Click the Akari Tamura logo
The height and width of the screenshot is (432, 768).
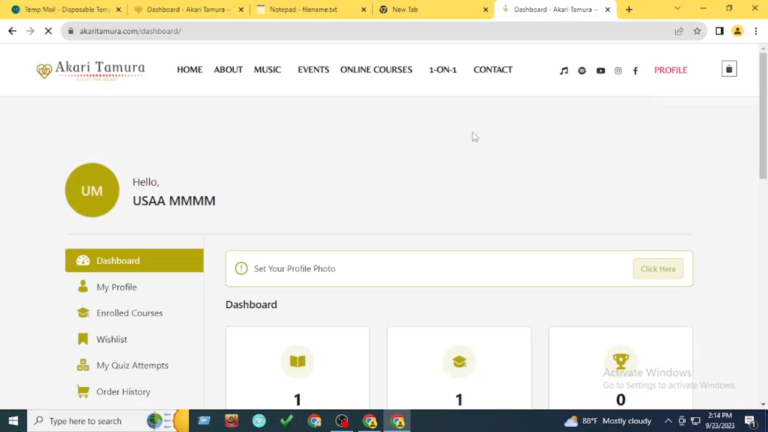pyautogui.click(x=91, y=70)
